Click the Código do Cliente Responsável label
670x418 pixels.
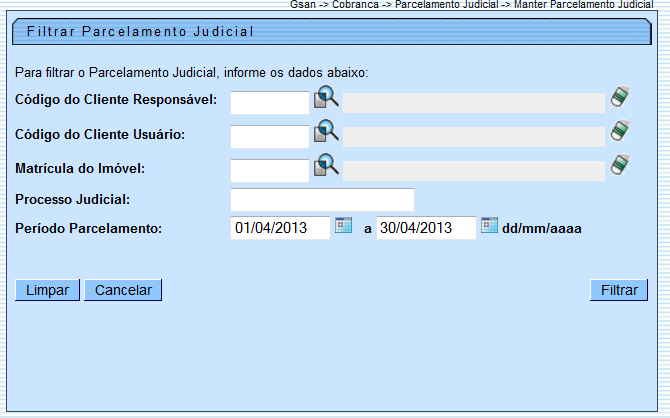[116, 100]
